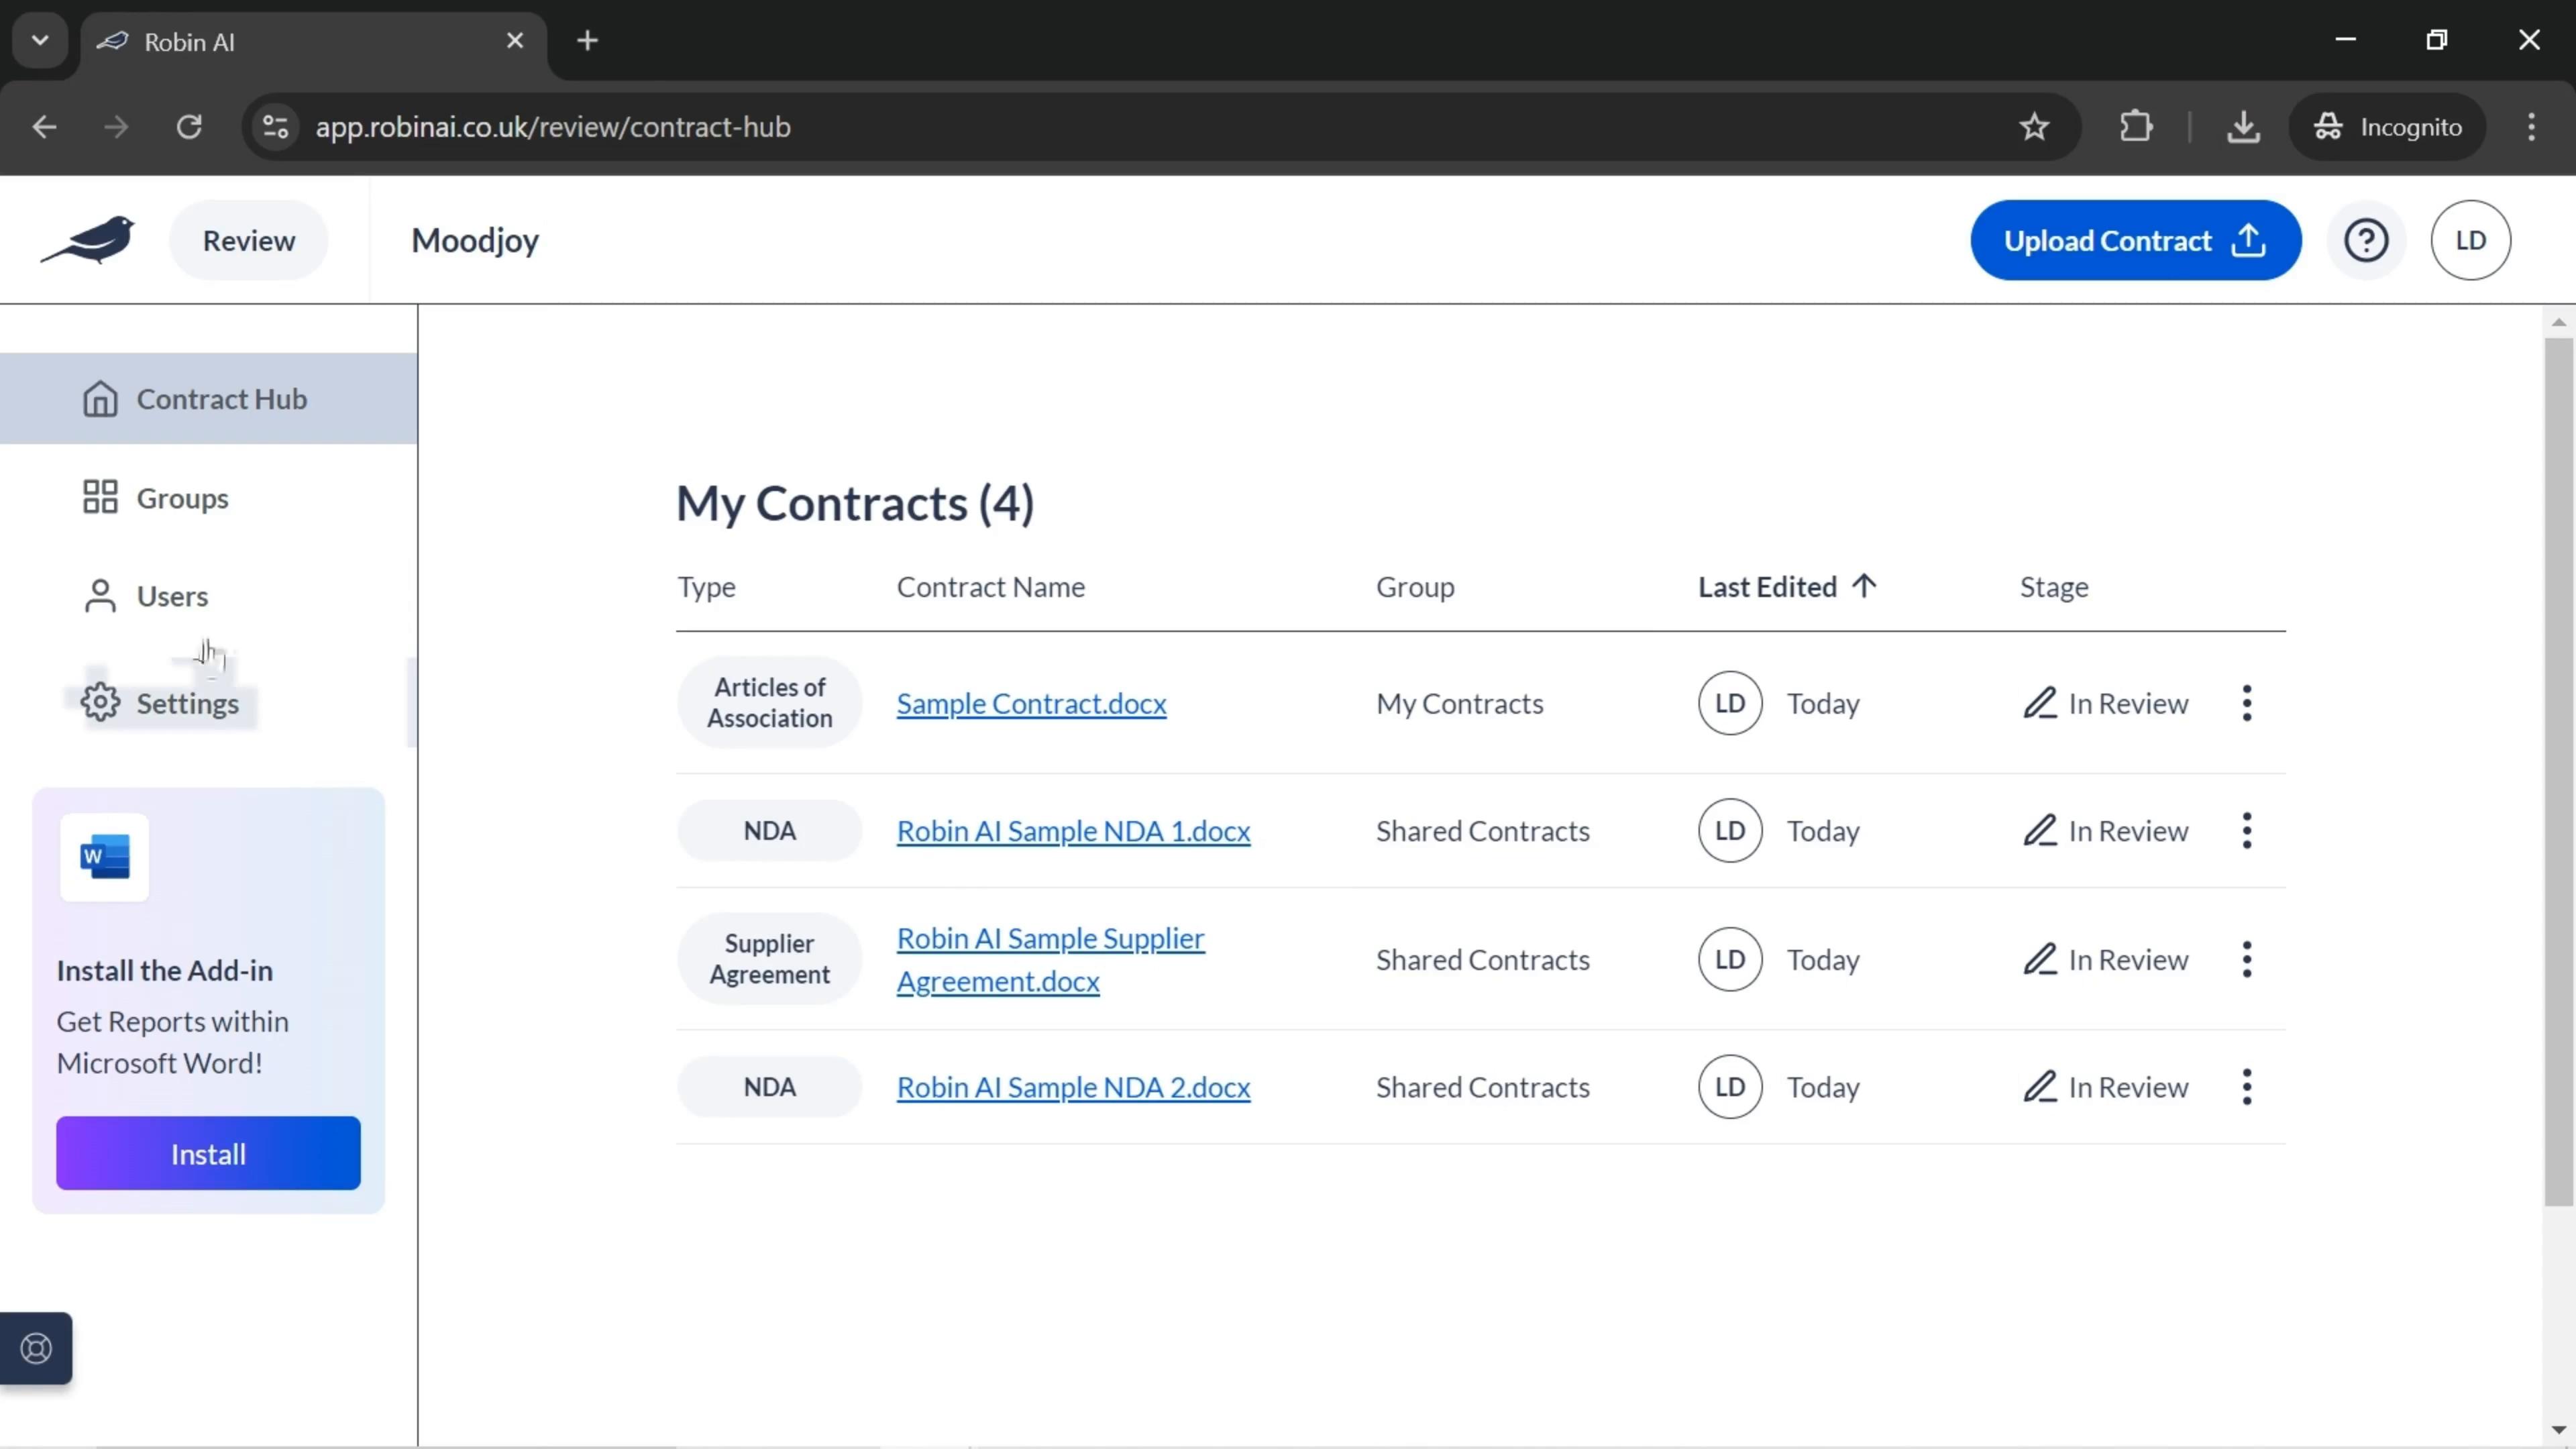Click the feedback bubble icon bottom-left

pyautogui.click(x=36, y=1350)
